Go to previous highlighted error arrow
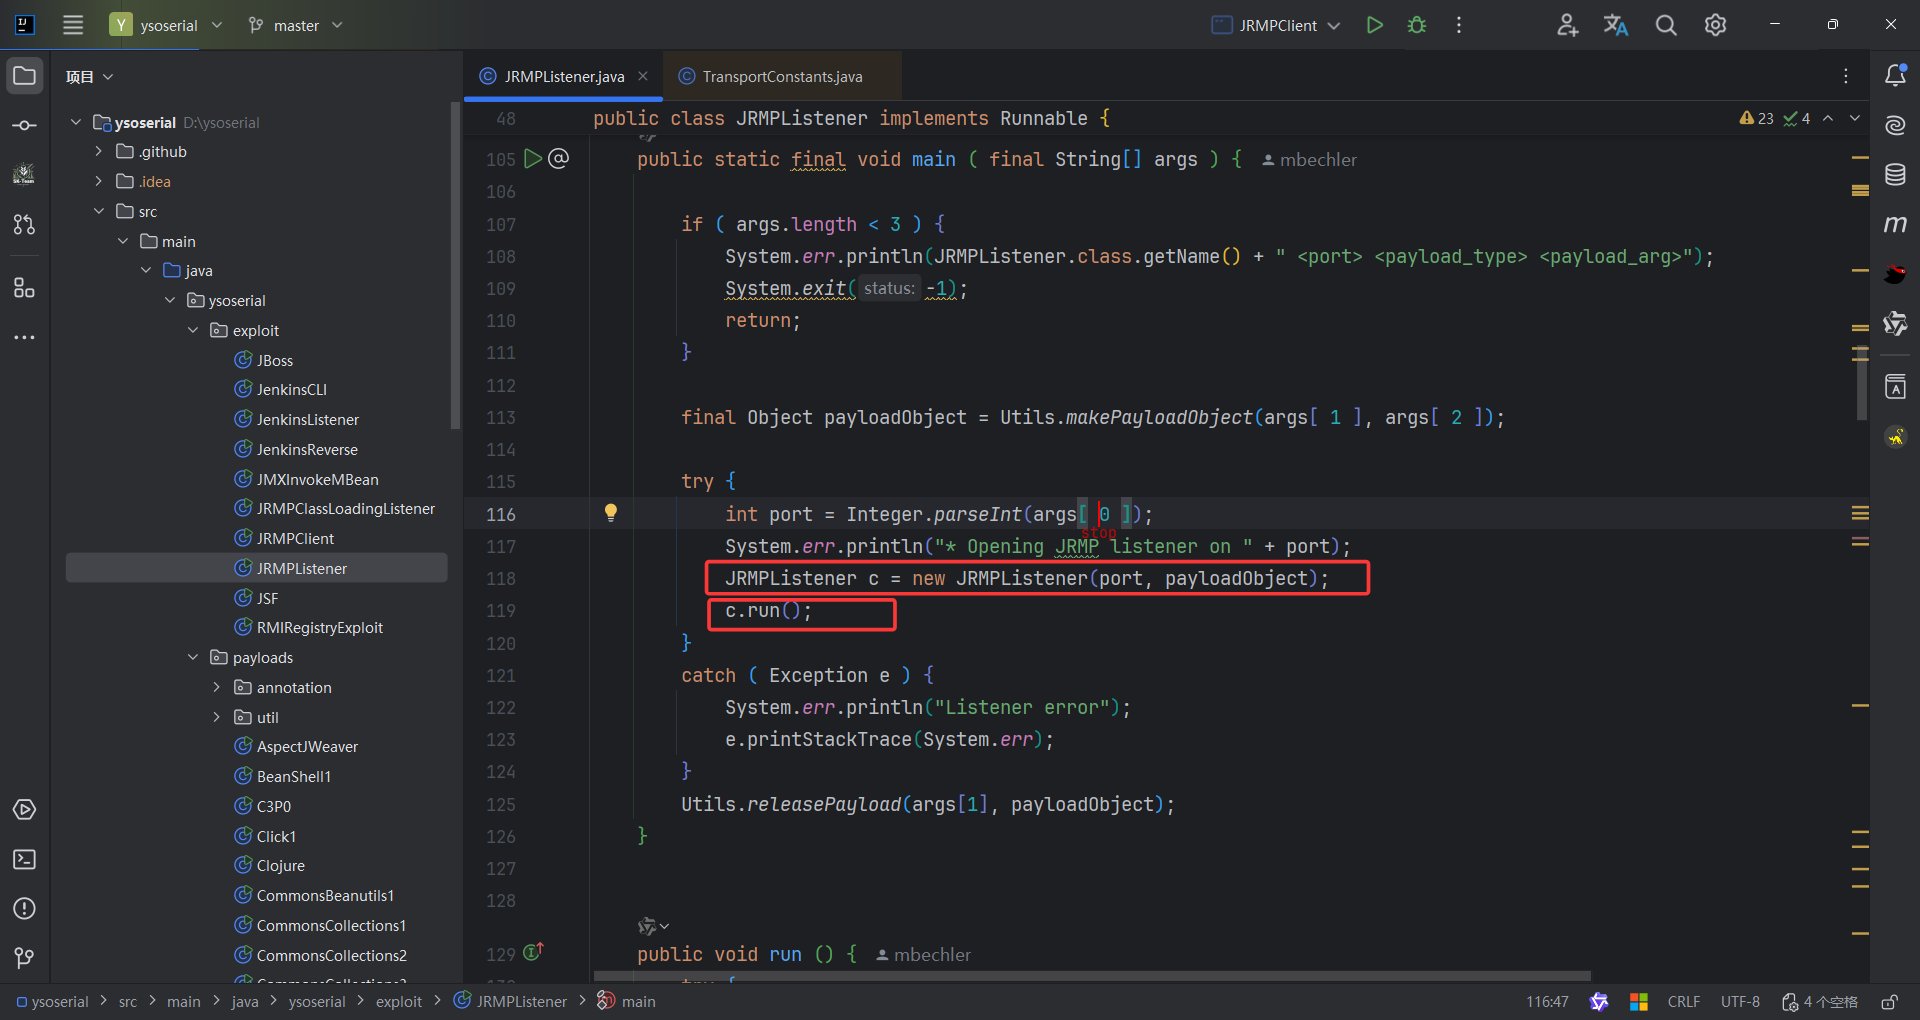Screen dimensions: 1920x1020 click(x=1828, y=118)
